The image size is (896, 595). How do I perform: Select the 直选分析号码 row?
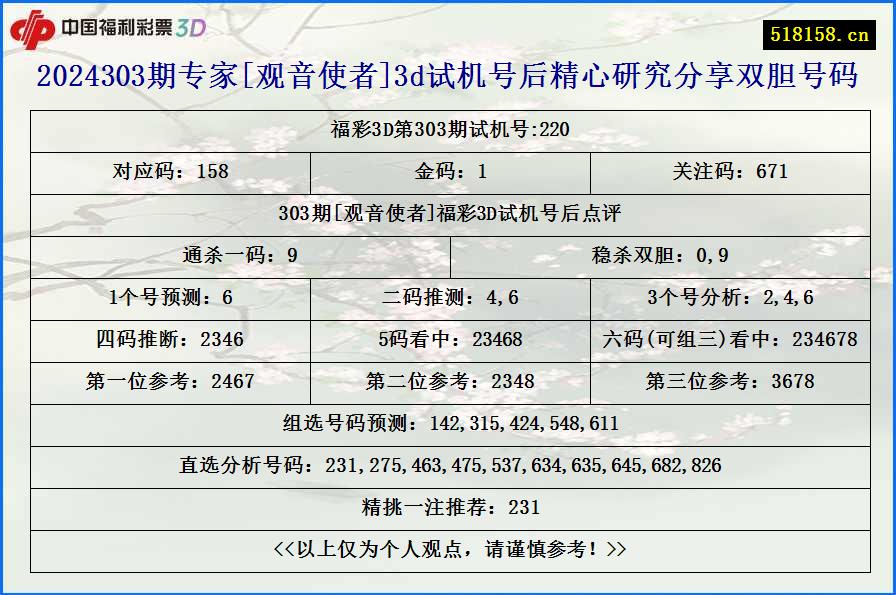tap(448, 464)
